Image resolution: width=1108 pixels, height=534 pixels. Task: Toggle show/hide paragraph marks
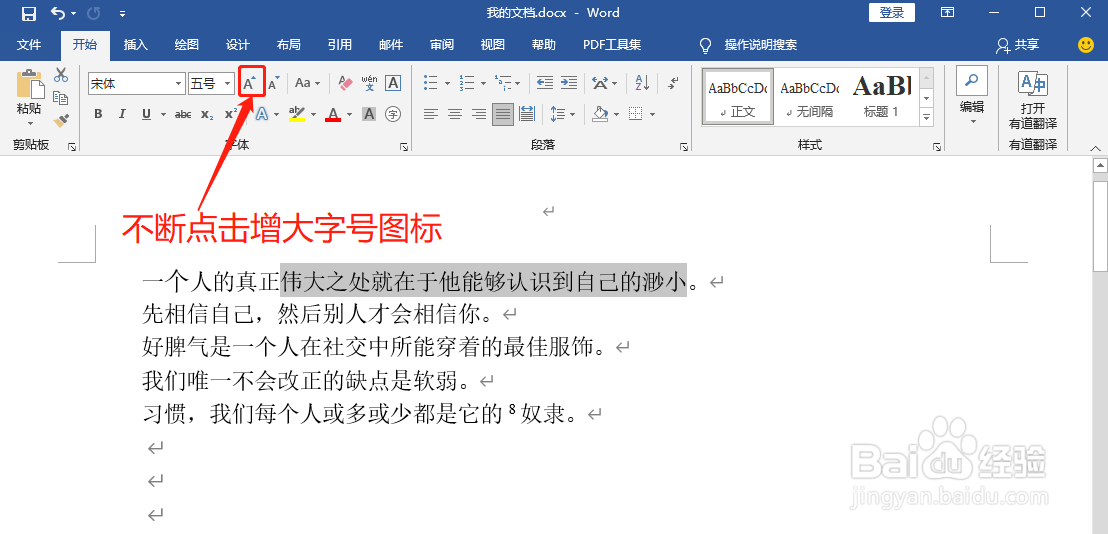[673, 83]
